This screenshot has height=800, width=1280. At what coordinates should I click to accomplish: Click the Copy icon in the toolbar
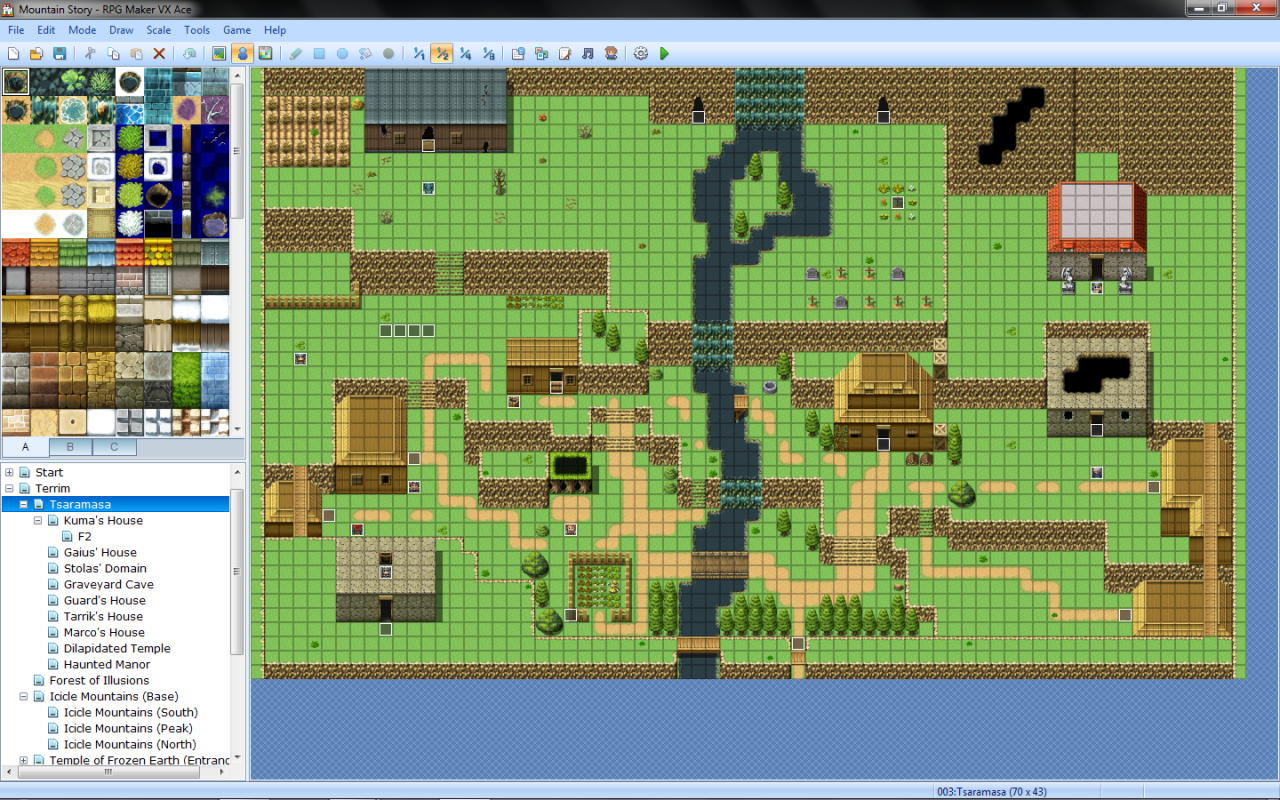point(113,53)
